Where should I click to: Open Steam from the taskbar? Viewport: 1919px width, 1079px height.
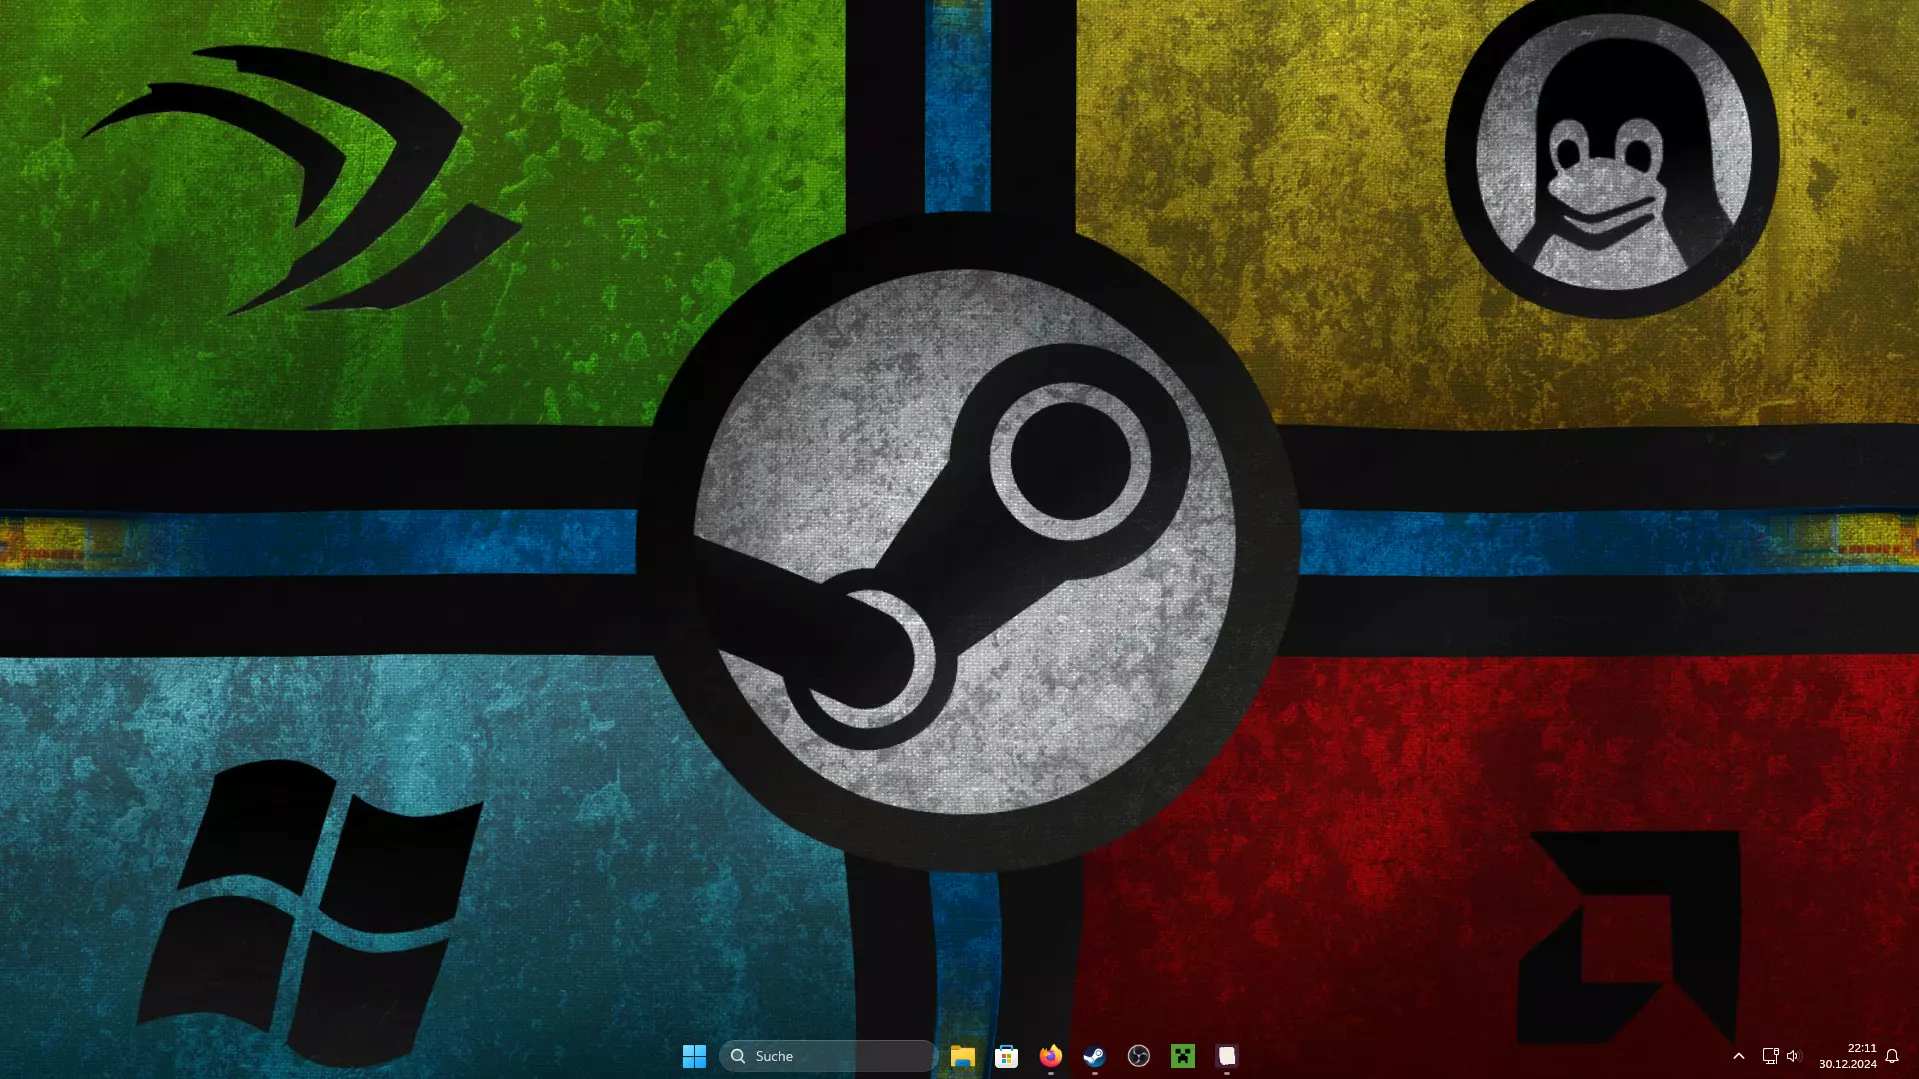pyautogui.click(x=1094, y=1056)
